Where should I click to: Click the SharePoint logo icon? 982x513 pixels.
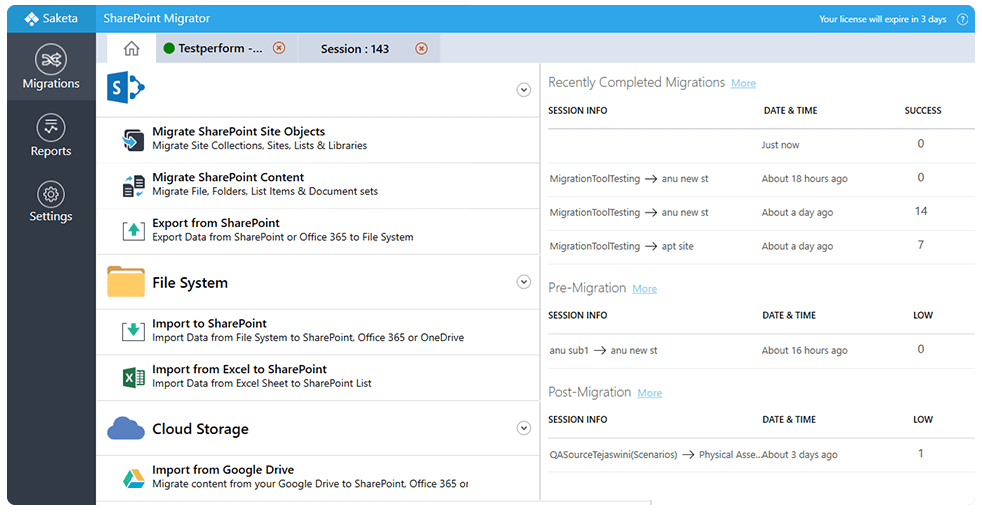pyautogui.click(x=125, y=87)
